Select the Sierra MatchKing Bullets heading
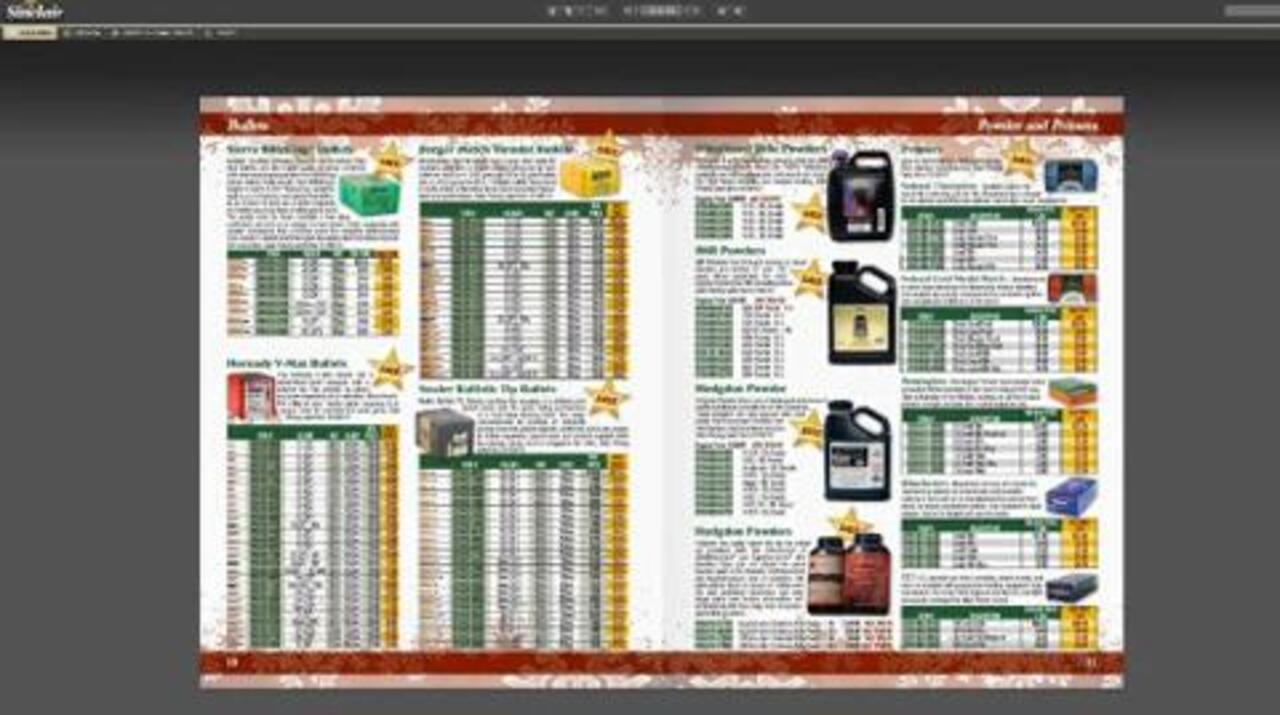 click(x=289, y=149)
